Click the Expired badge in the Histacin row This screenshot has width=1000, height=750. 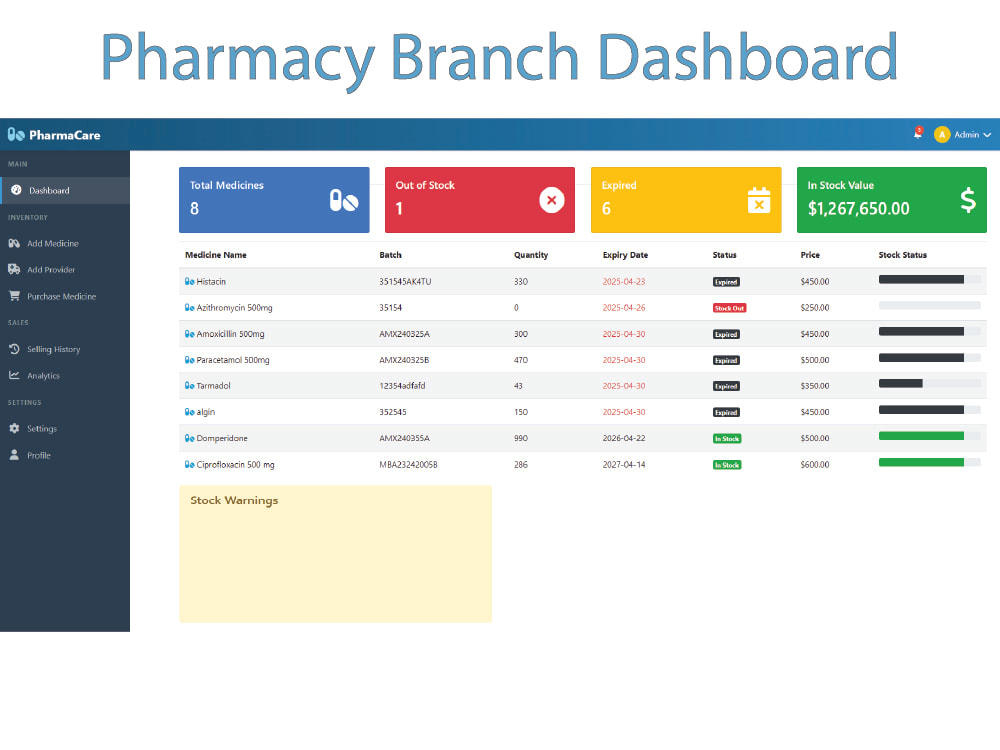point(726,282)
